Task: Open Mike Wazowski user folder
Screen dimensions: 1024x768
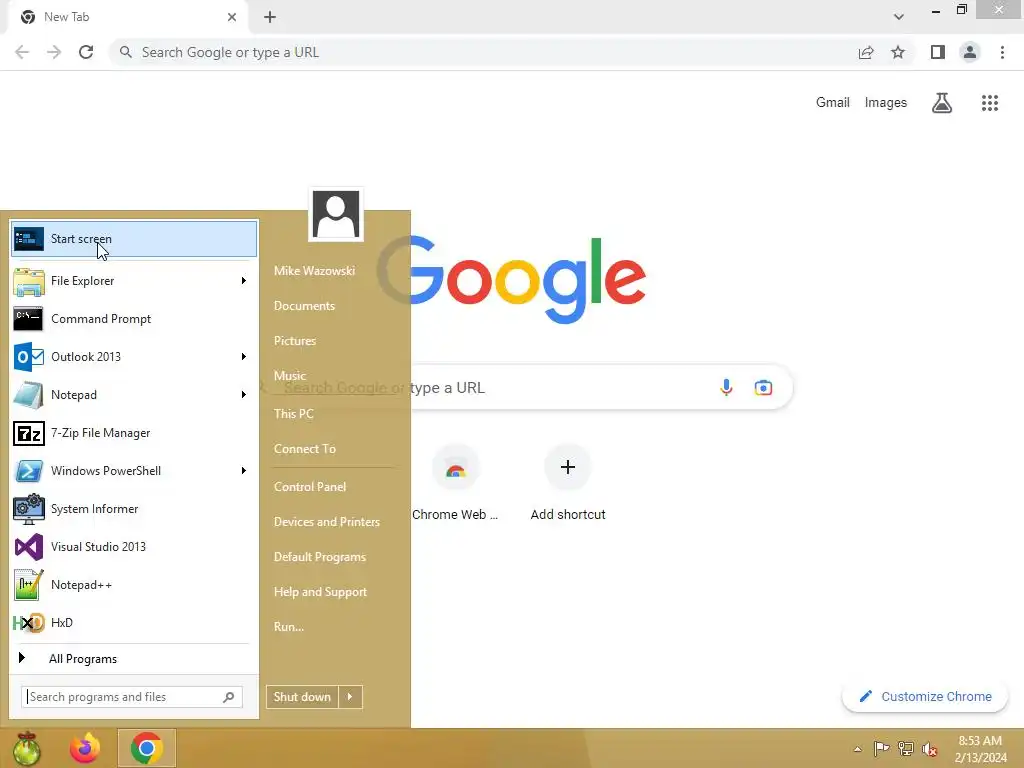Action: pyautogui.click(x=315, y=271)
